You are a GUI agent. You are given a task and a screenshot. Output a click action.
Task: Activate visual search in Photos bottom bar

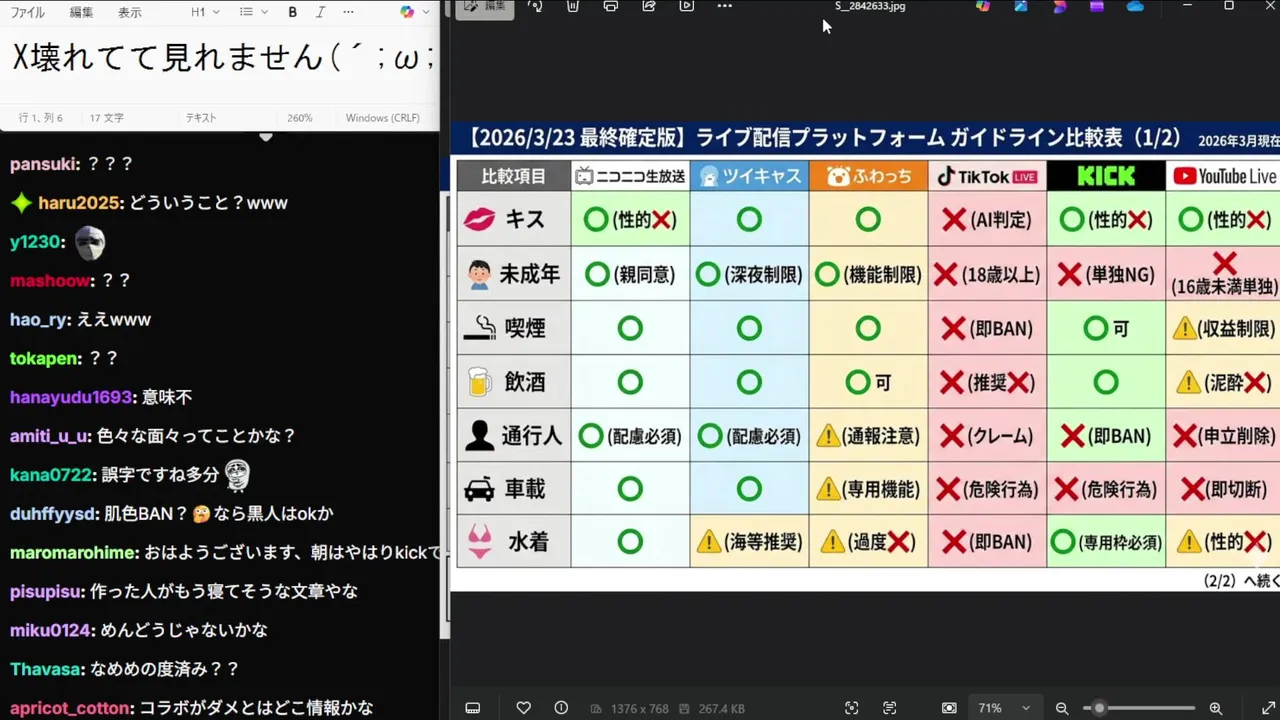(x=852, y=708)
